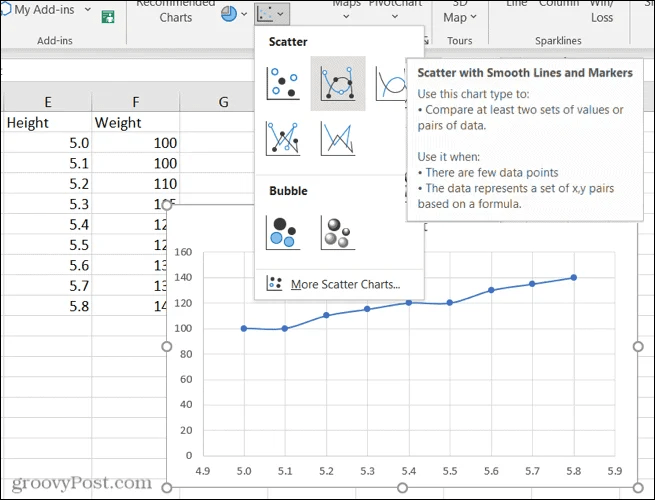
Task: Click horizontal axis label 5.9
Action: pos(615,471)
